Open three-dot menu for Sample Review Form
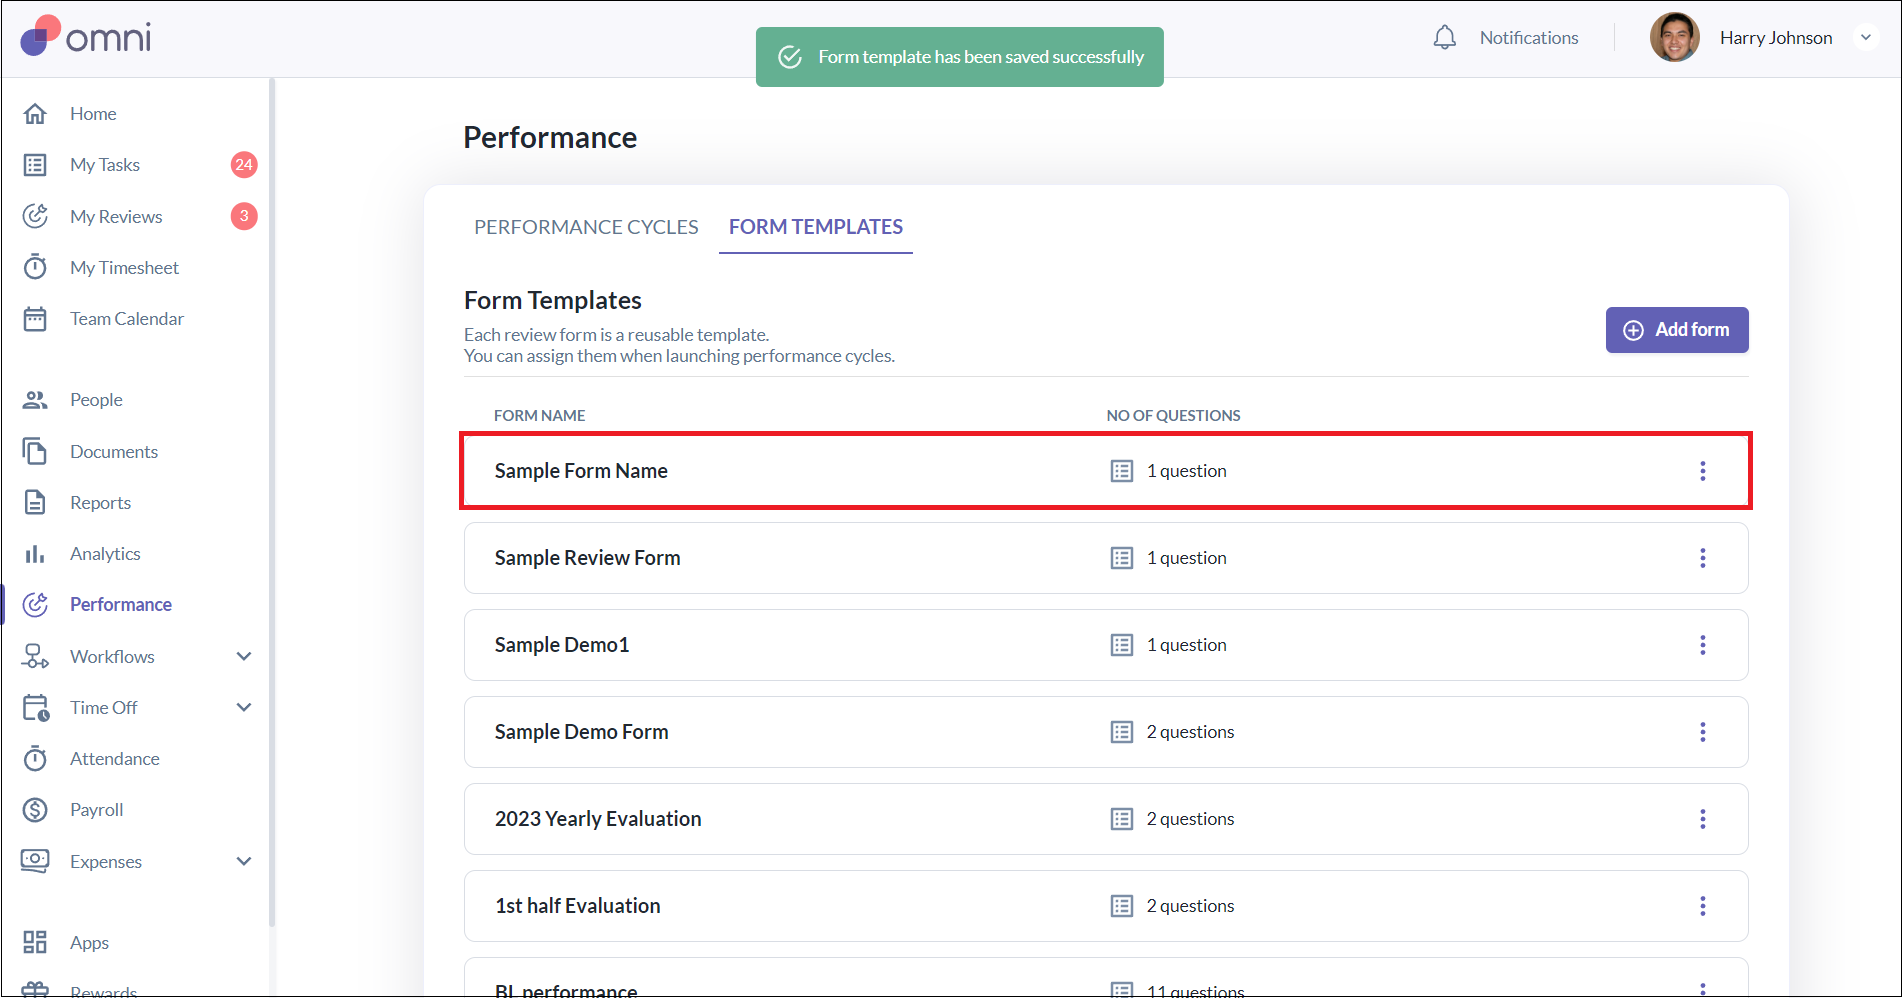Viewport: 1902px width, 998px height. (x=1702, y=558)
